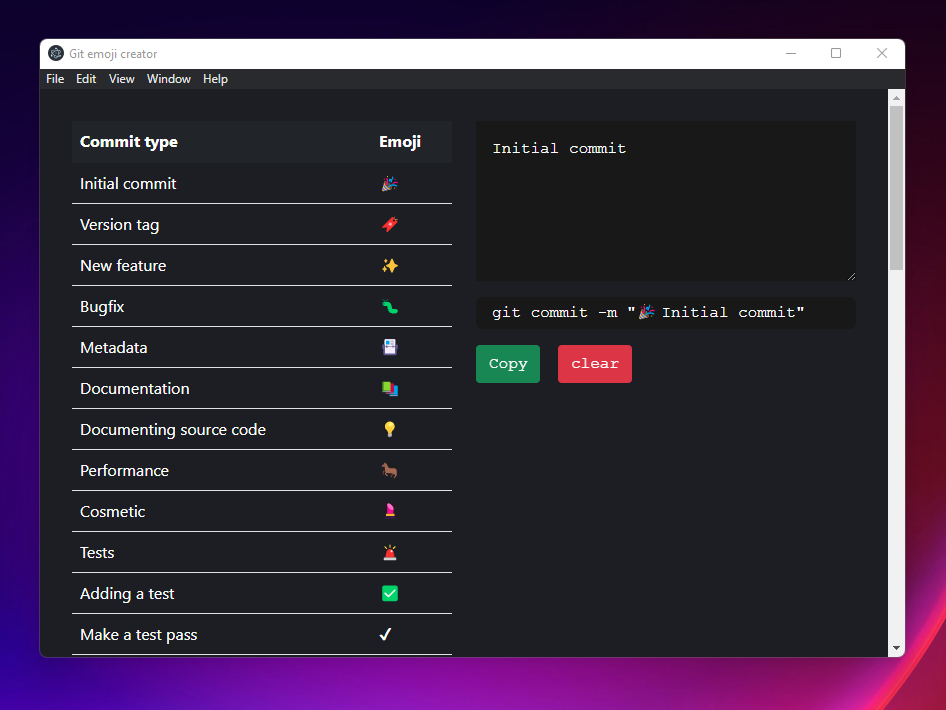Click the horse emoji for Performance
Viewport: 946px width, 710px height.
pyautogui.click(x=389, y=470)
